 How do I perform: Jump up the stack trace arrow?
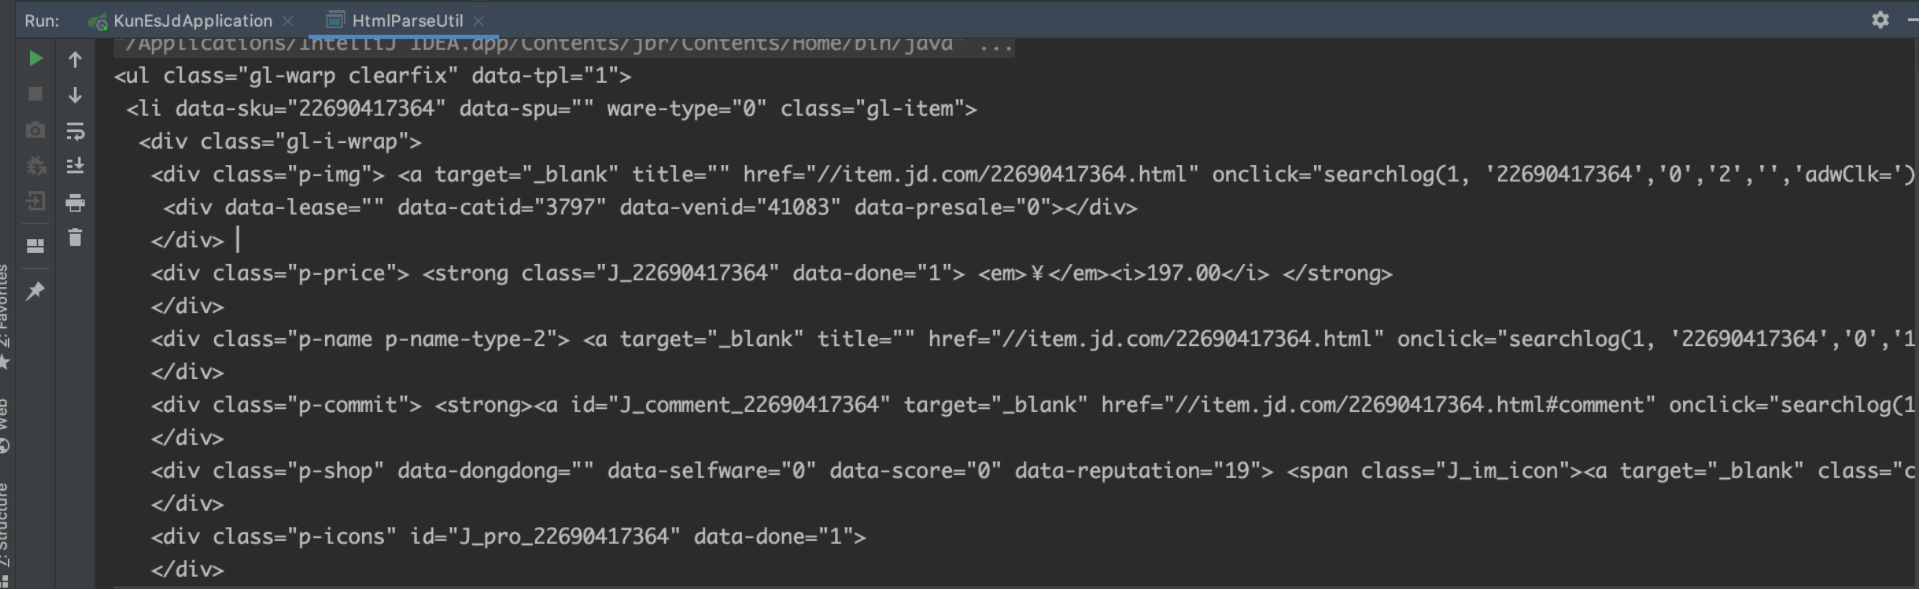(x=75, y=59)
